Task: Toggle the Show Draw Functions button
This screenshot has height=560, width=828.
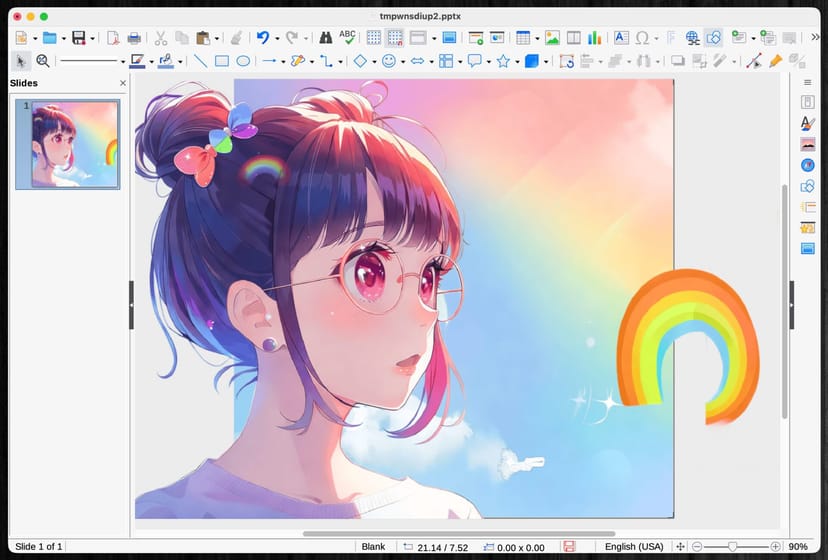Action: pyautogui.click(x=713, y=38)
